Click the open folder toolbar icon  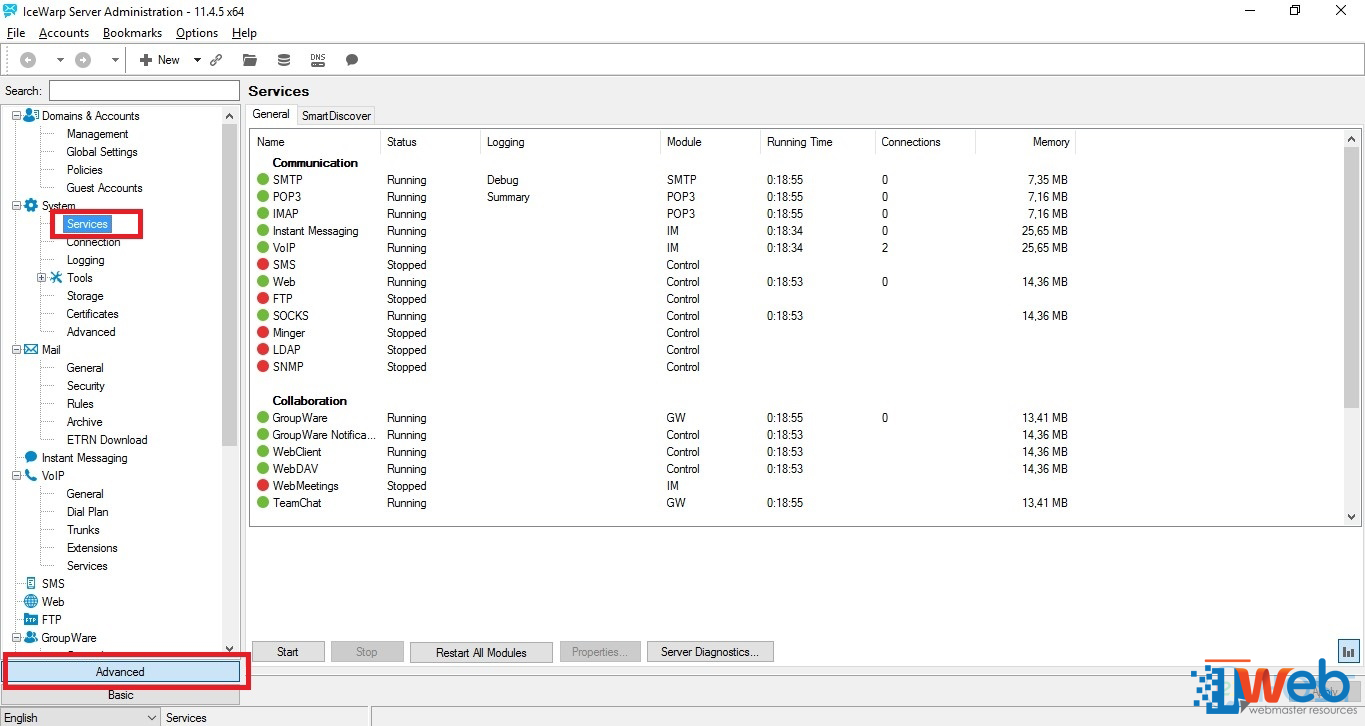click(x=250, y=60)
